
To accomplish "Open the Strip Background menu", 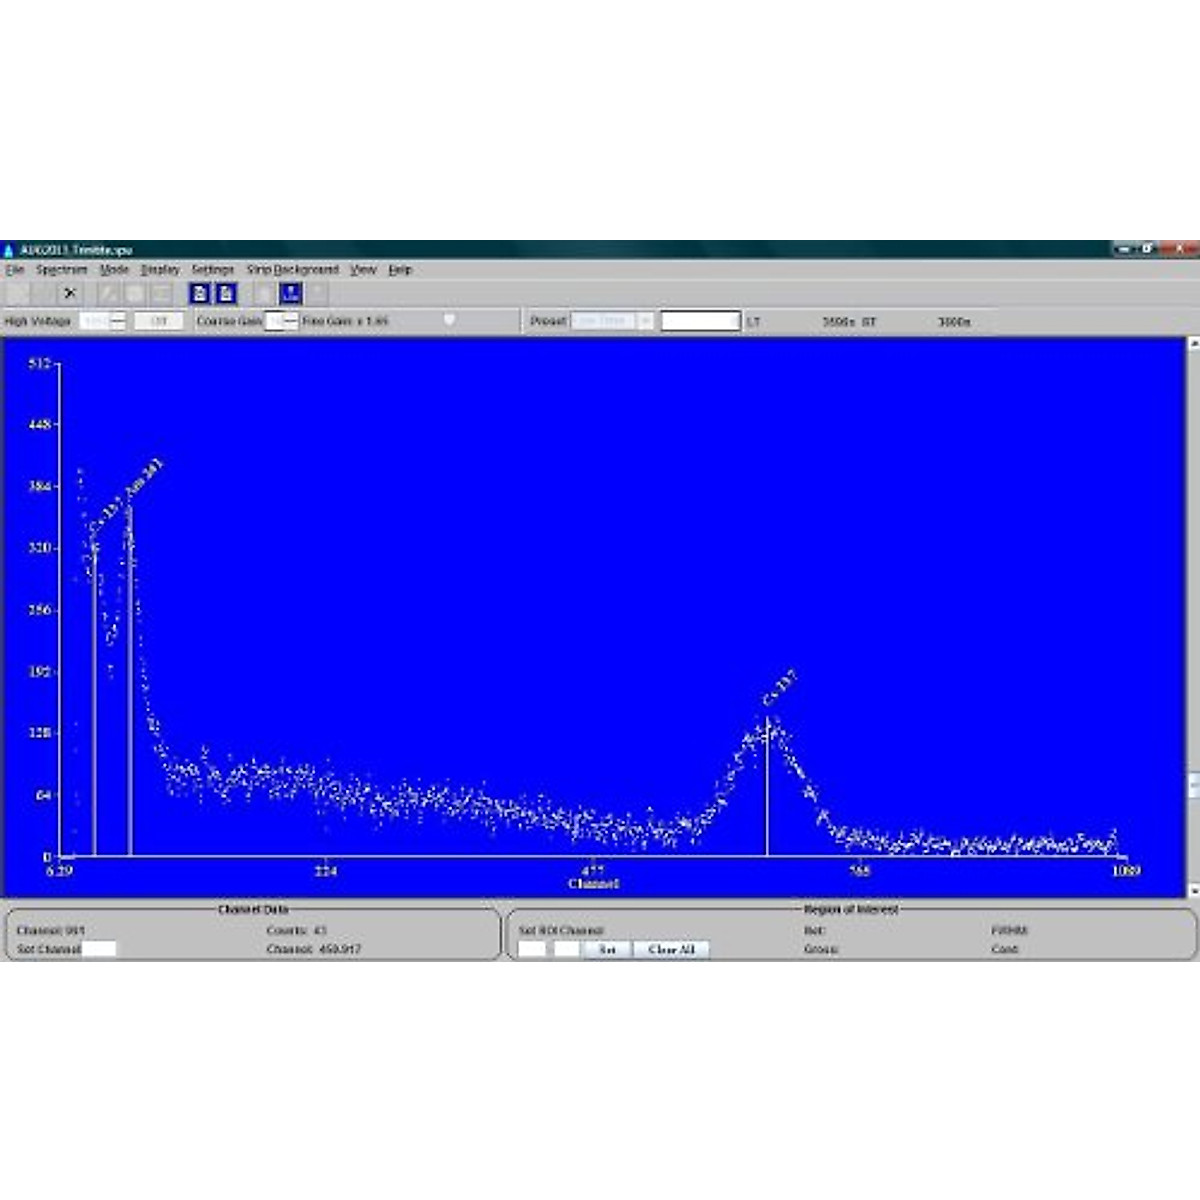I will [x=293, y=270].
